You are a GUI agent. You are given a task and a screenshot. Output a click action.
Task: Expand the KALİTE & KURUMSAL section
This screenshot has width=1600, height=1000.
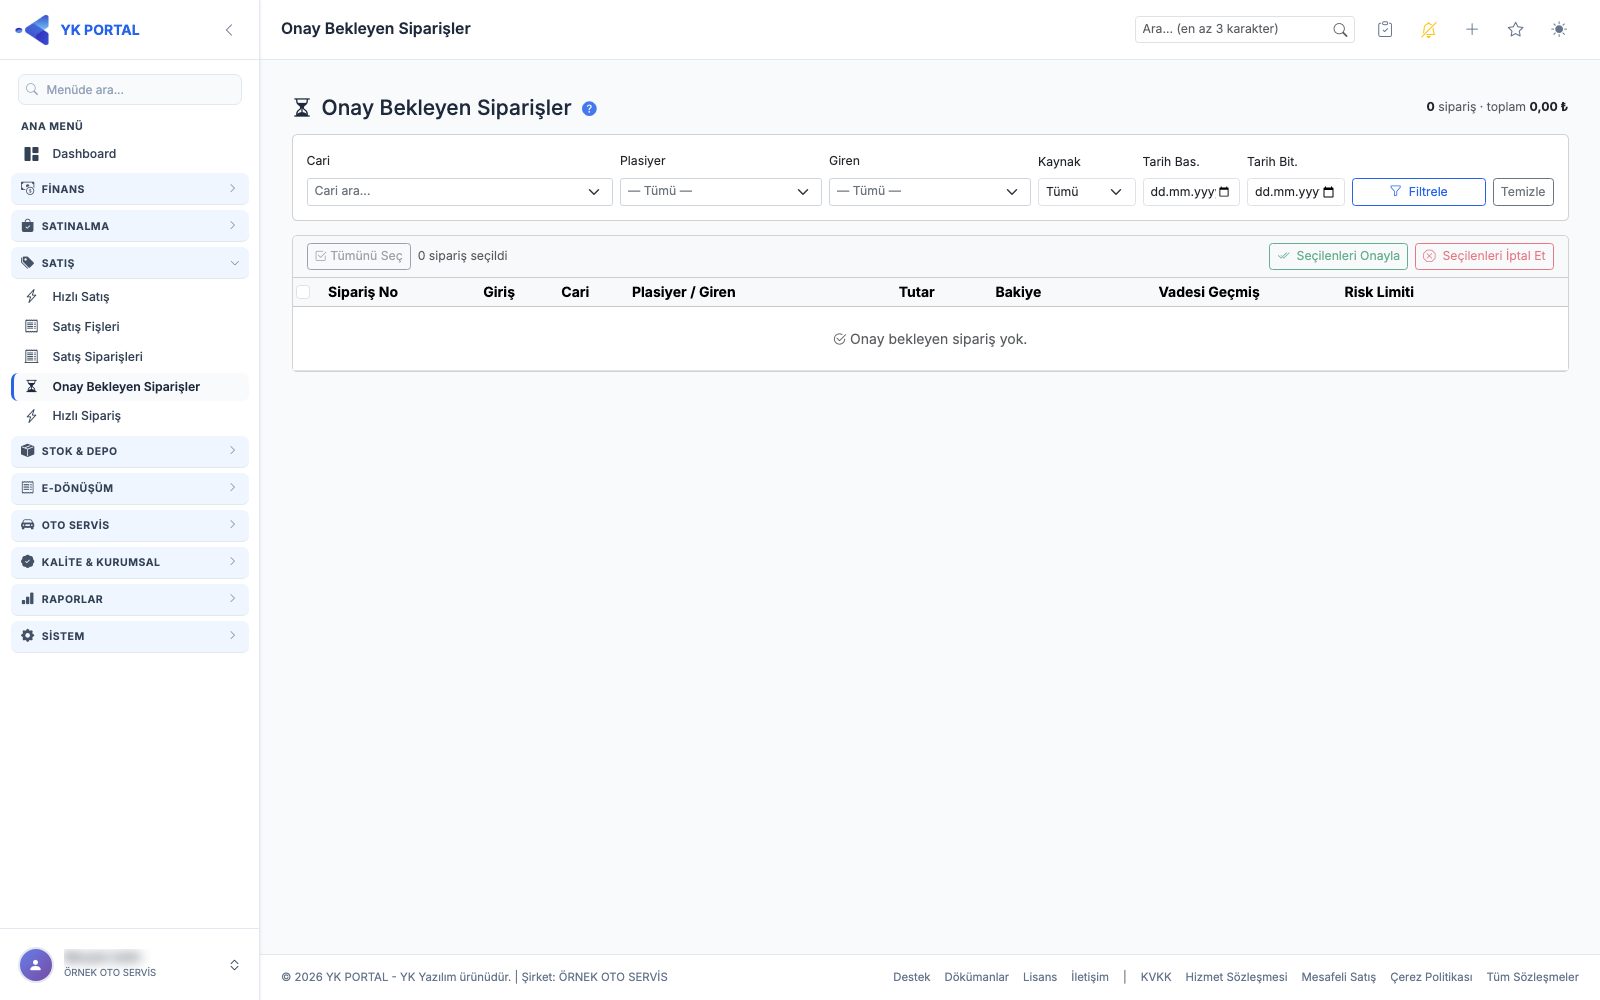click(130, 562)
